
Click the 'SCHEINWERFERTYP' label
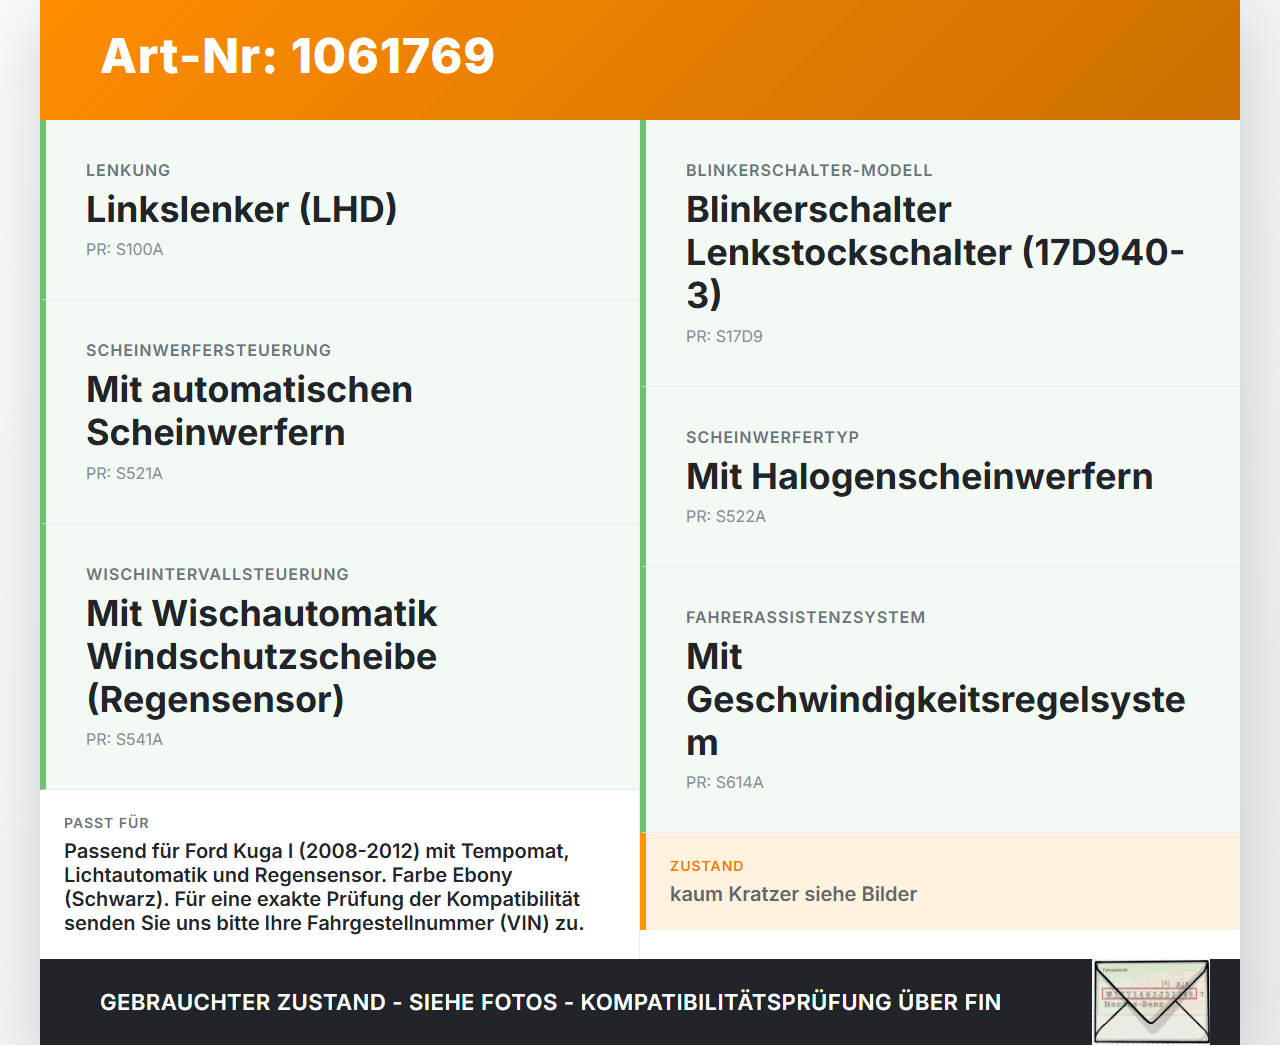pos(773,437)
